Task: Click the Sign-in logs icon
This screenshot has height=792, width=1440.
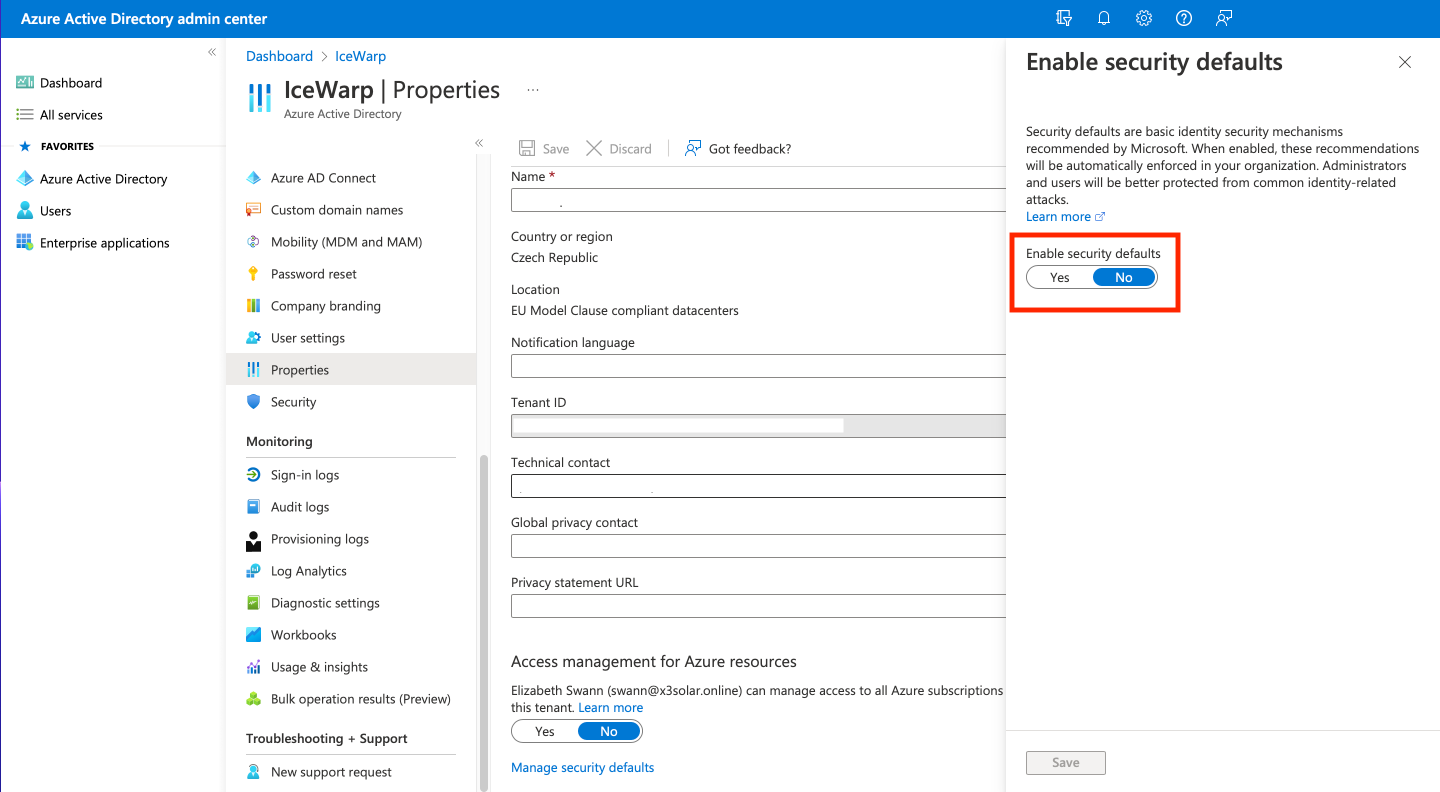Action: coord(254,475)
